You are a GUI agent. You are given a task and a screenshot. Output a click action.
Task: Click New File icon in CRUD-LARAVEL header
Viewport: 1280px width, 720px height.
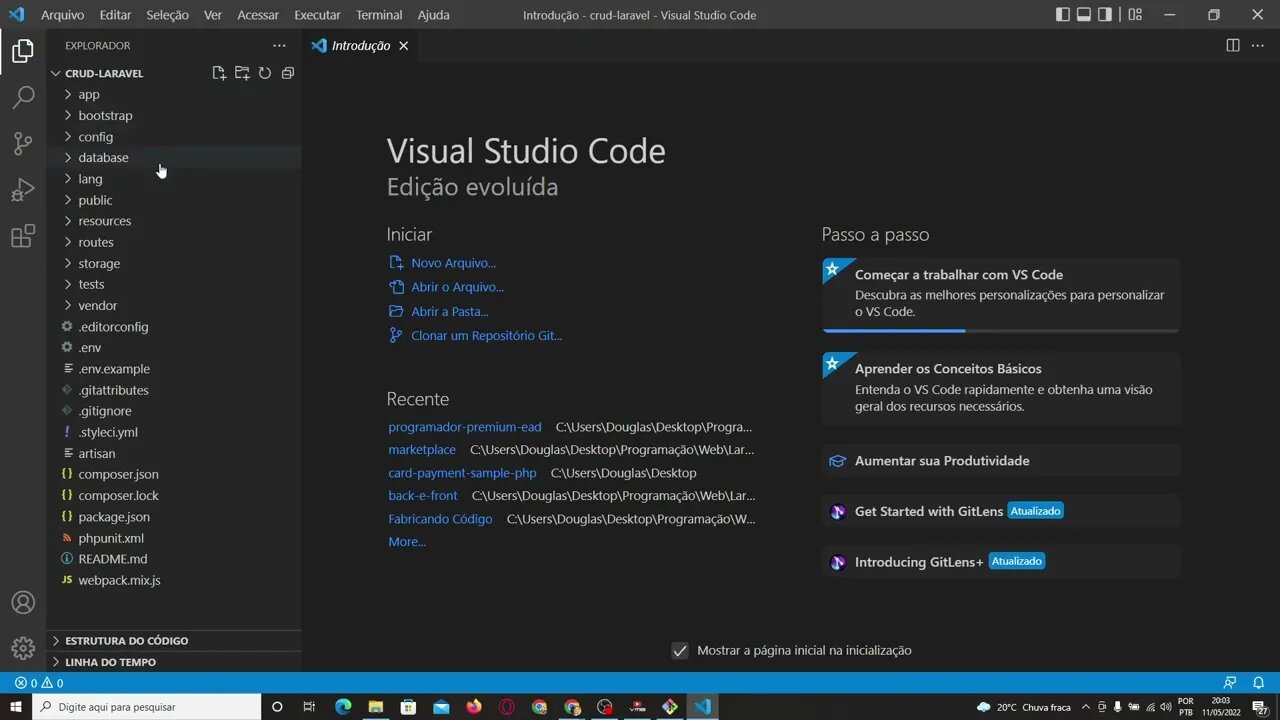(219, 73)
